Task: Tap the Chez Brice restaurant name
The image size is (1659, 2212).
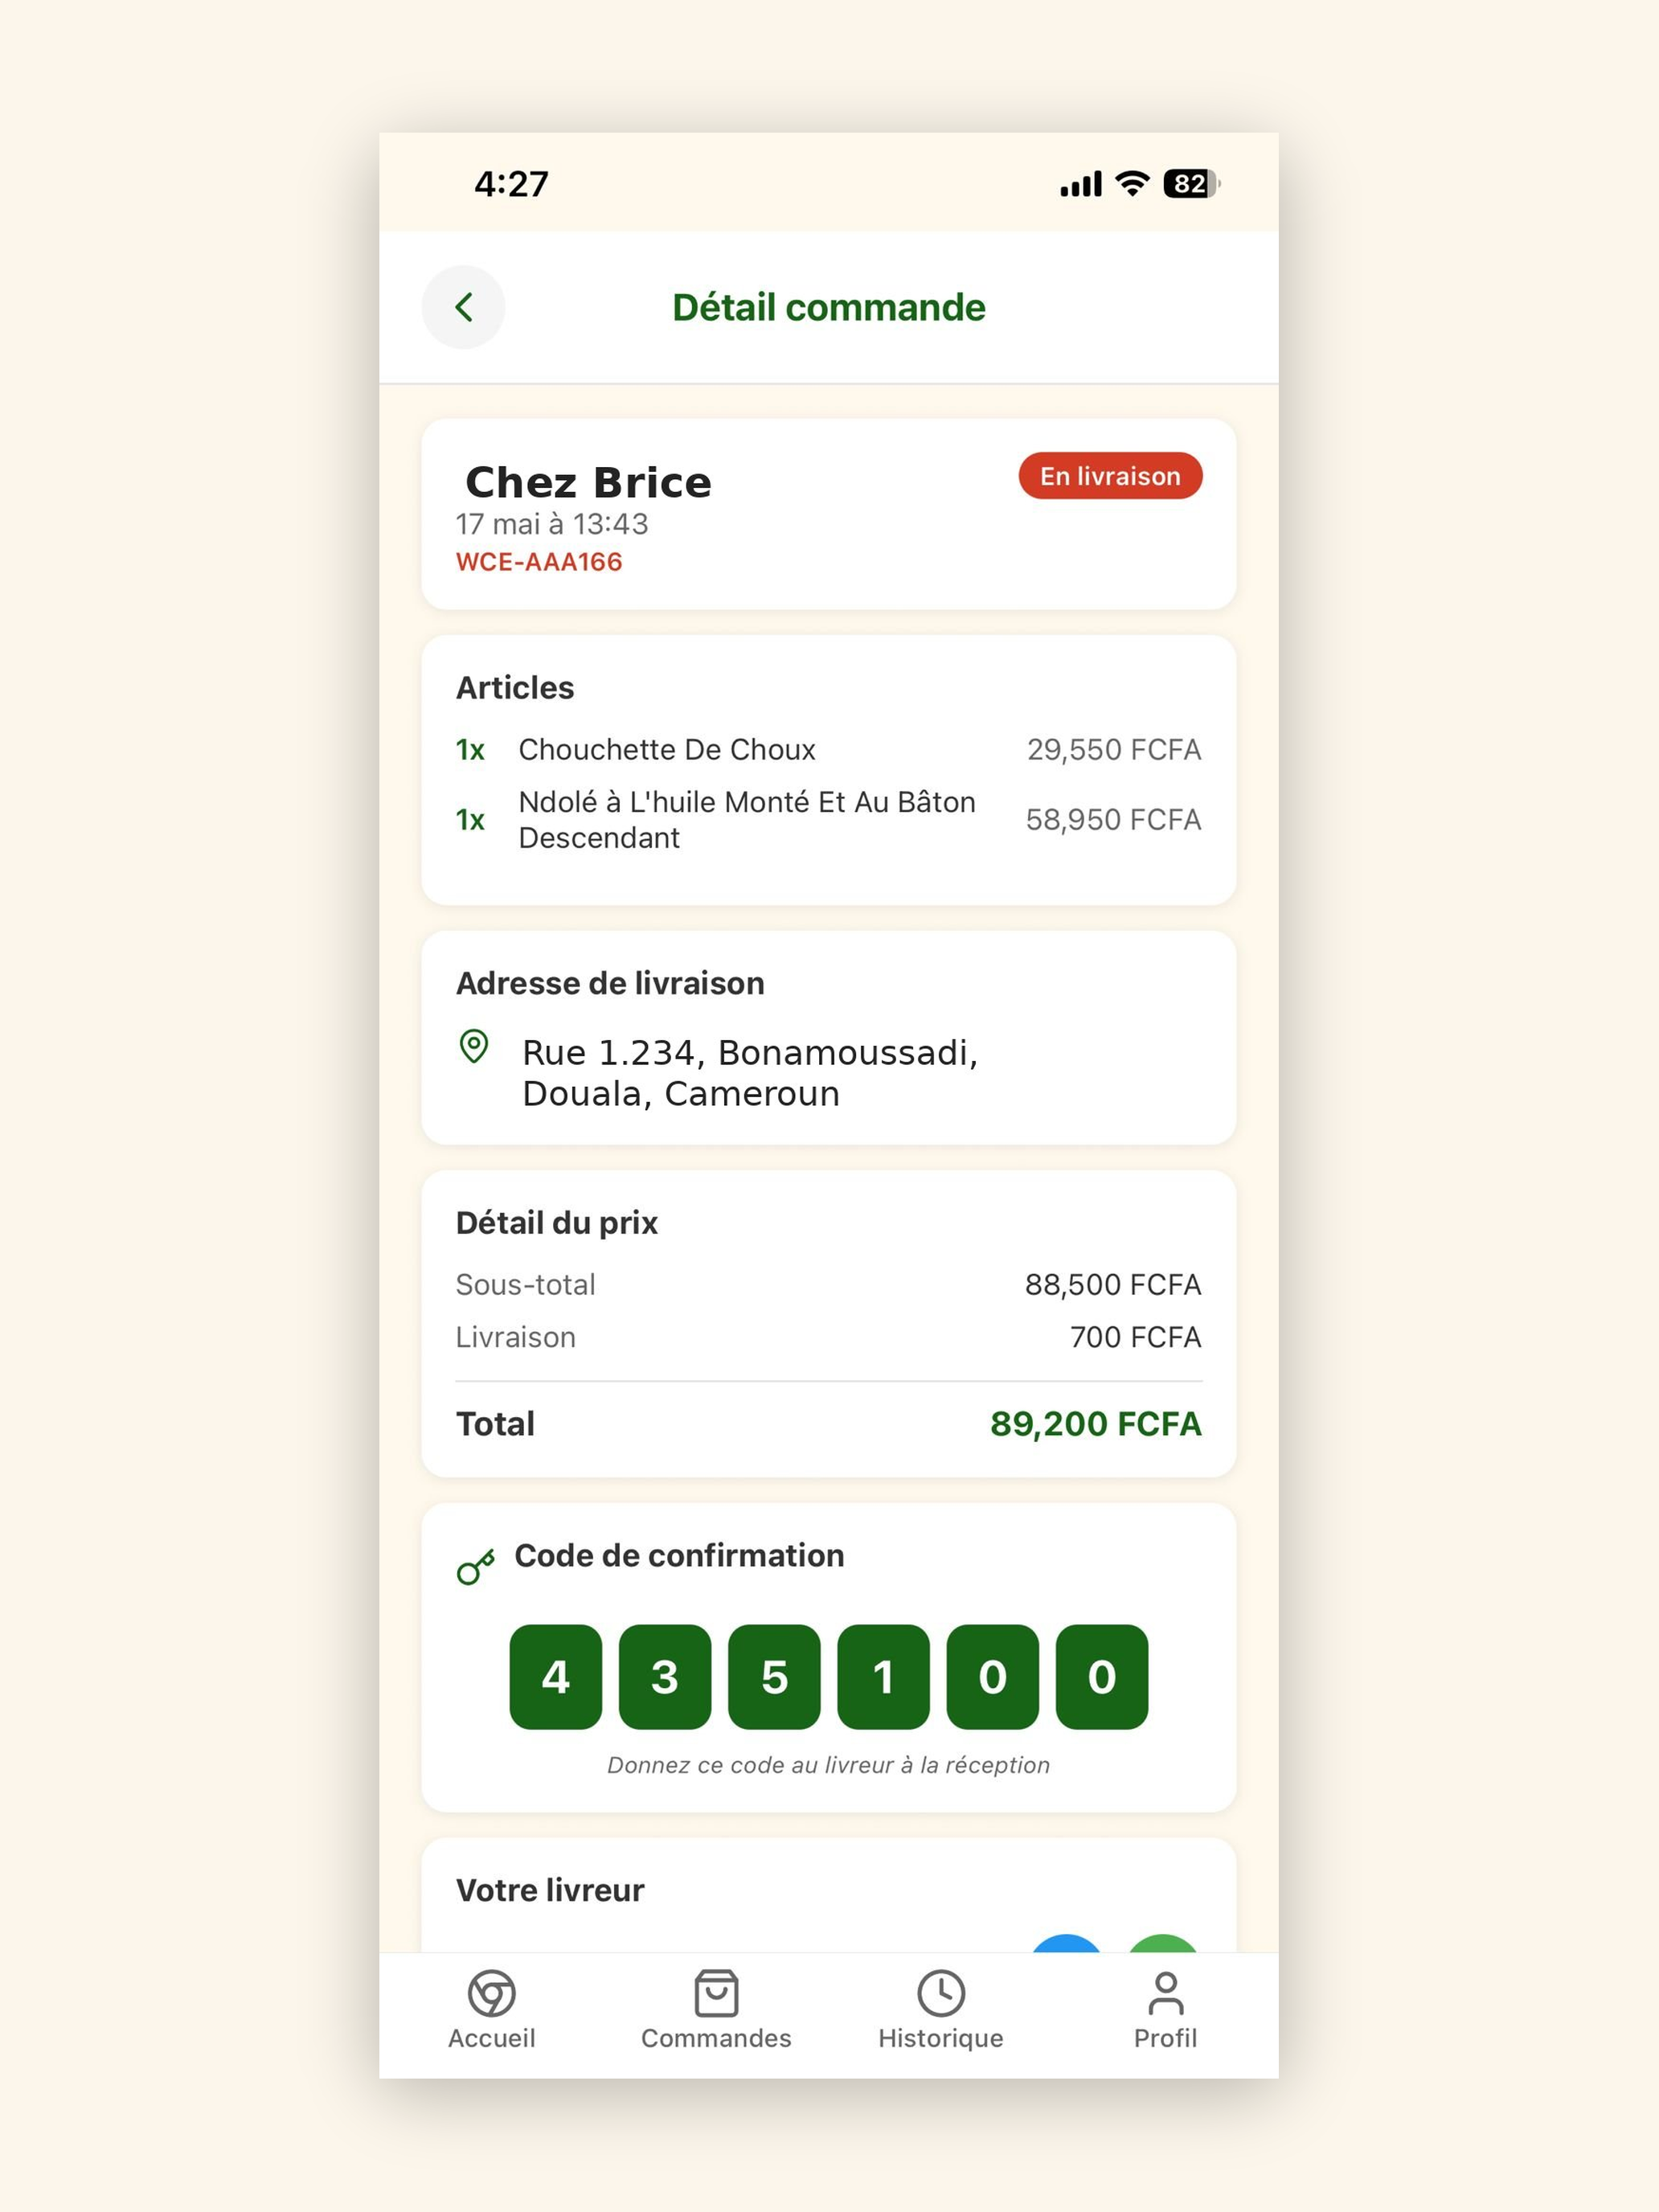Action: 588,483
